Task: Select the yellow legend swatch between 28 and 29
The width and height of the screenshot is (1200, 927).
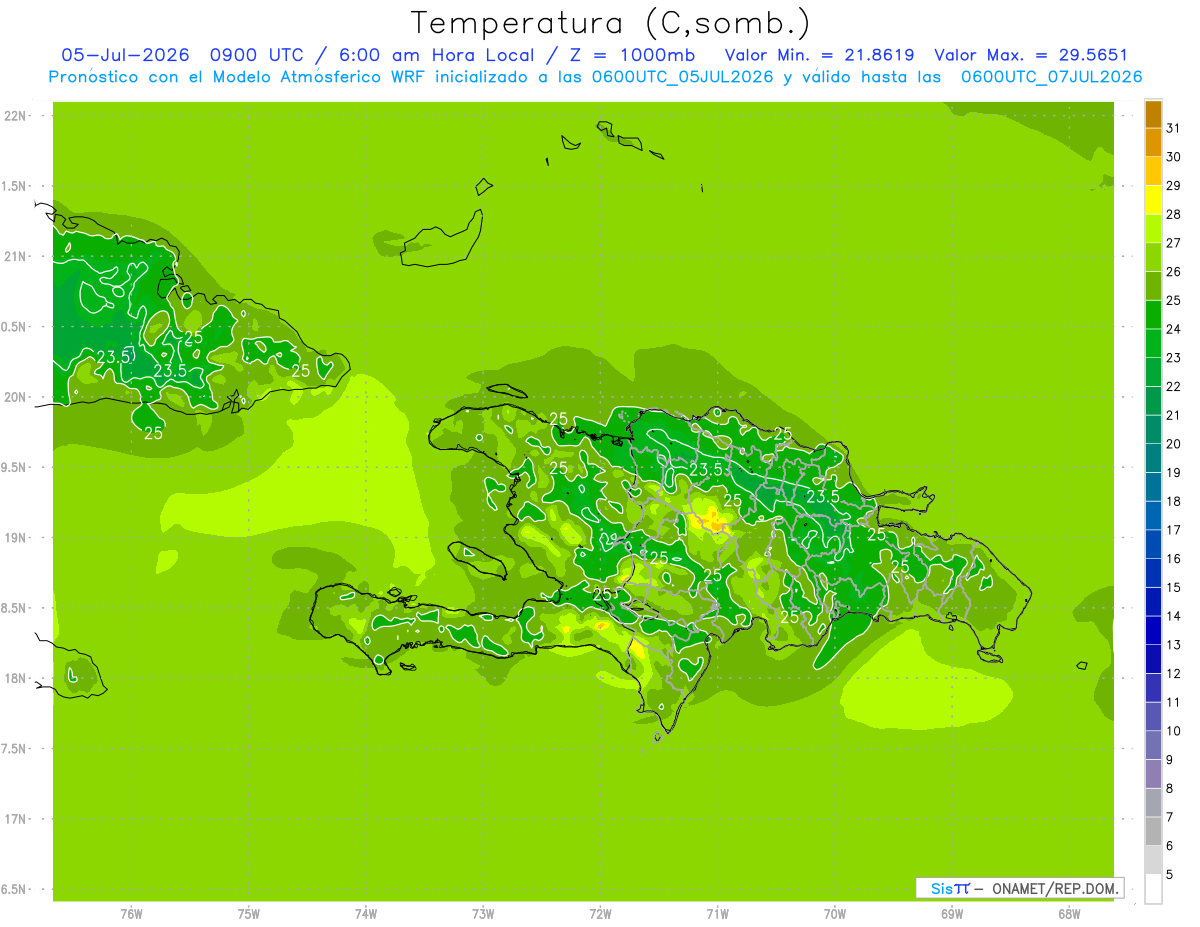Action: pos(1153,200)
